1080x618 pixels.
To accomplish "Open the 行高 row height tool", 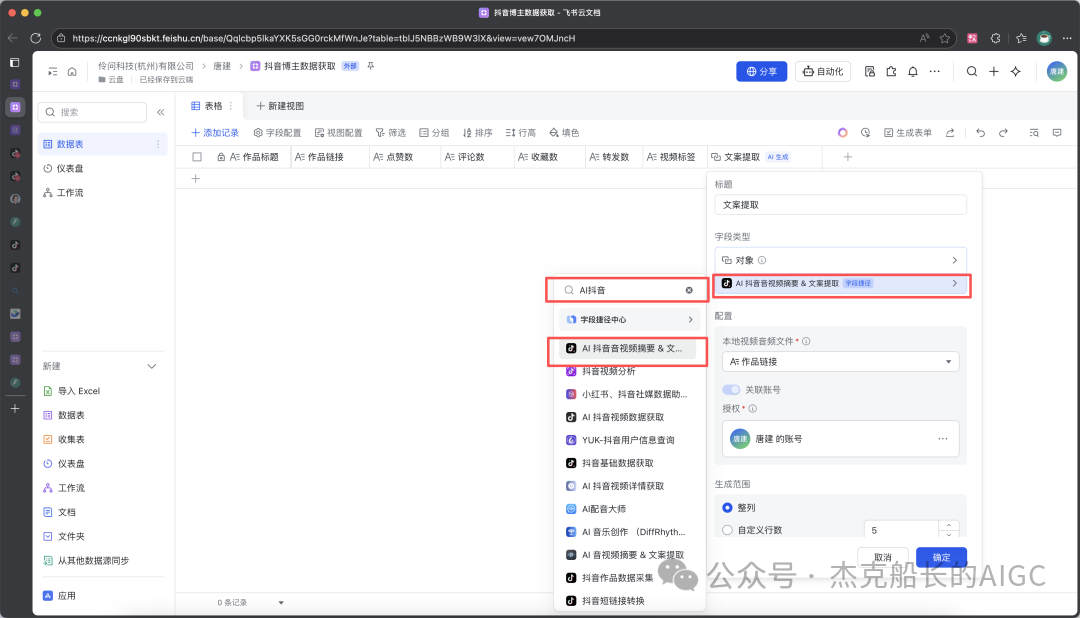I will pos(520,133).
